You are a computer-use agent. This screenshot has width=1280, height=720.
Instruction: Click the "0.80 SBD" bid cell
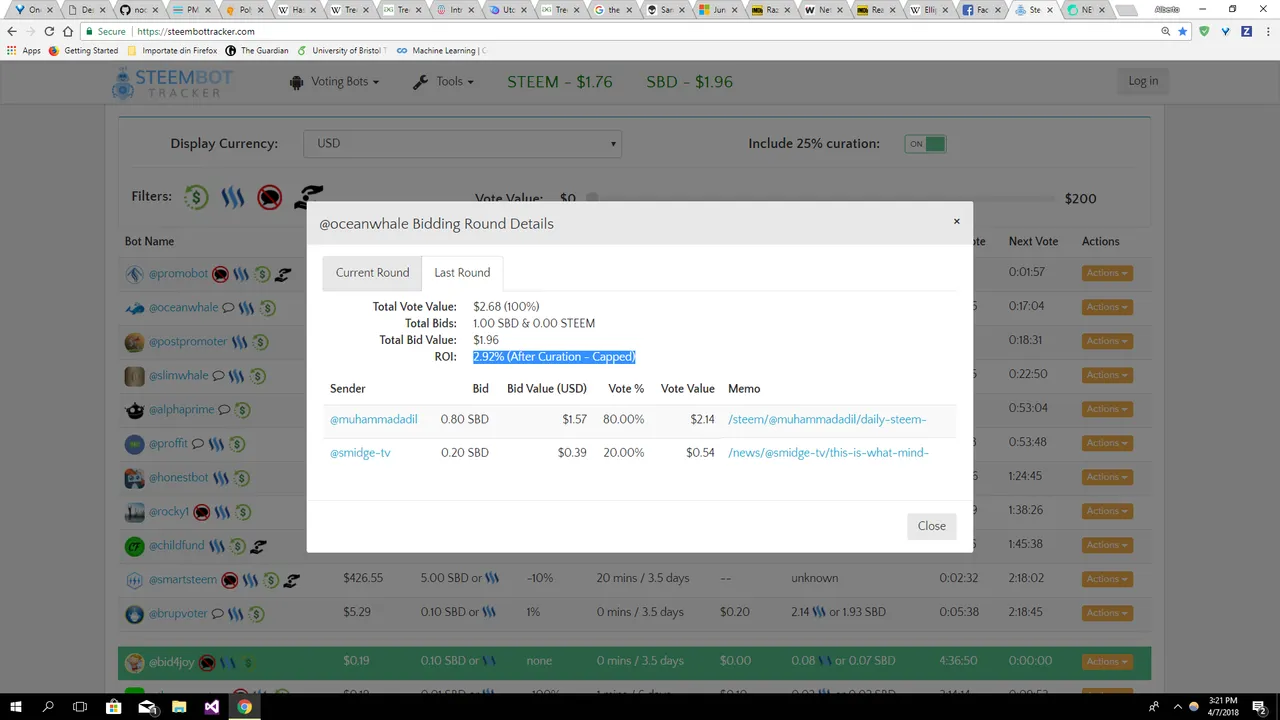(x=465, y=420)
